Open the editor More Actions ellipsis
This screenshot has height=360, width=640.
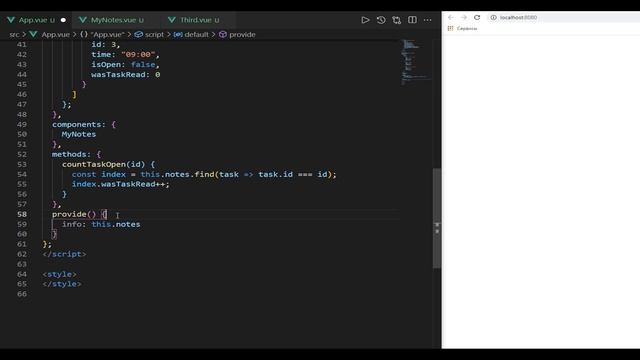[x=427, y=20]
